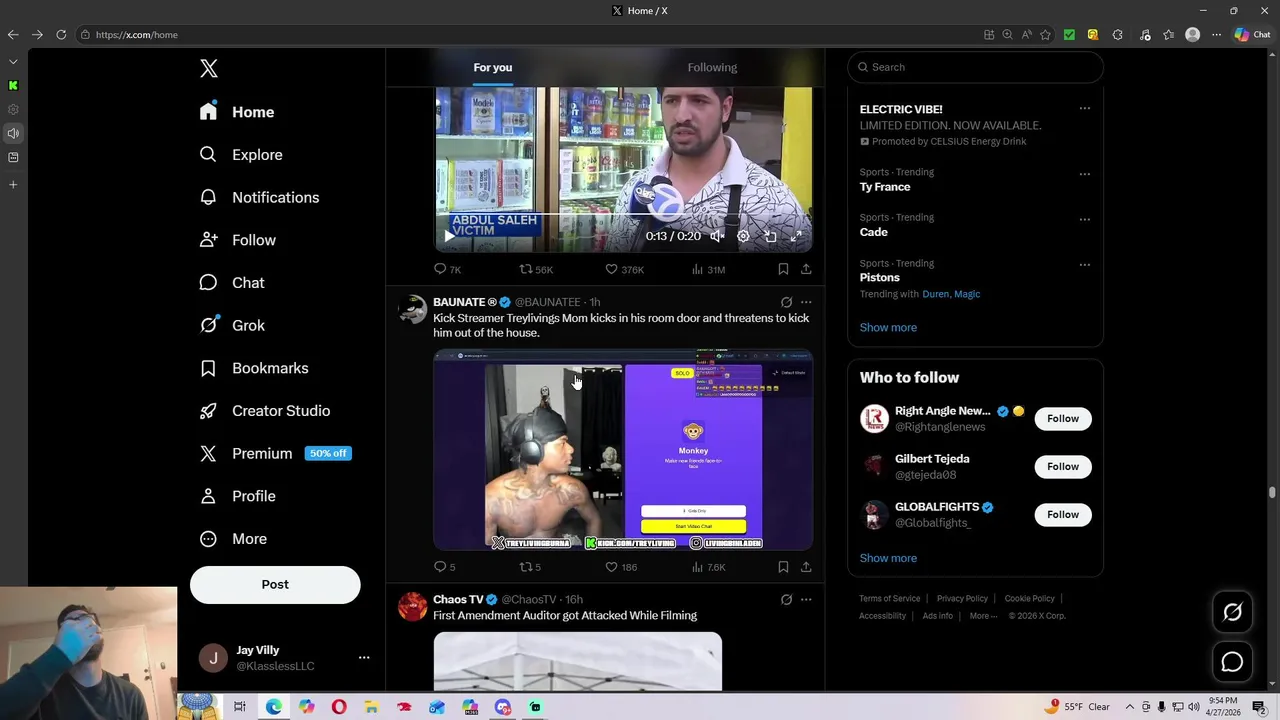Click the X logo in sidebar

209,68
